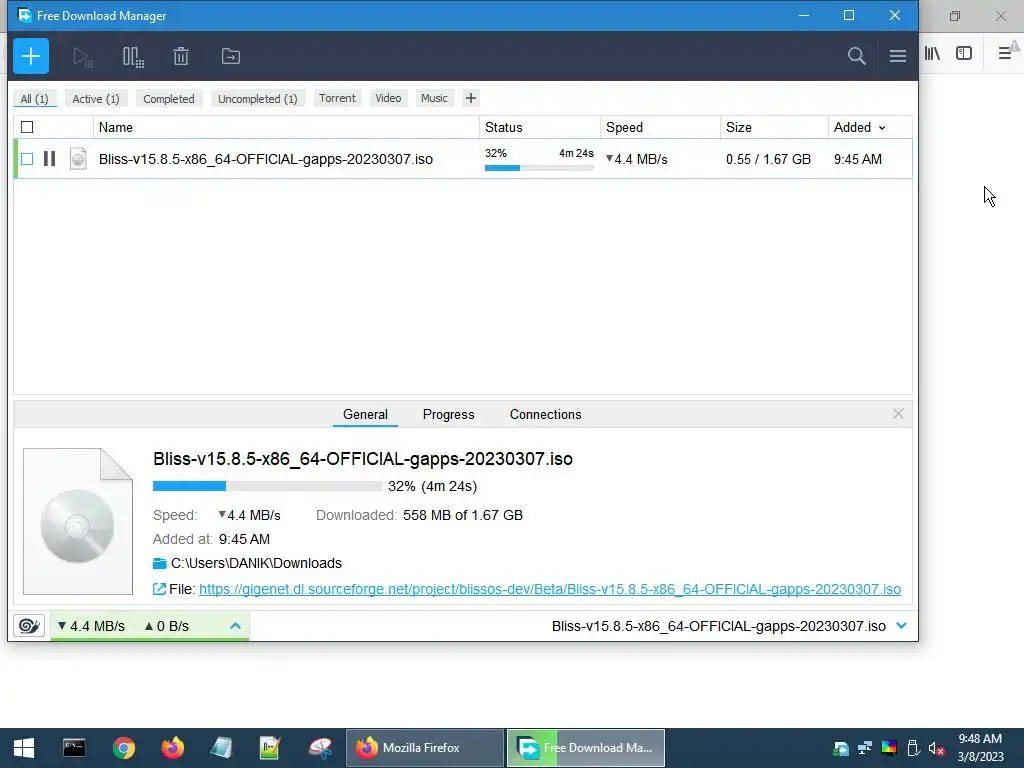
Task: Select the Music filter tab
Action: pyautogui.click(x=434, y=98)
